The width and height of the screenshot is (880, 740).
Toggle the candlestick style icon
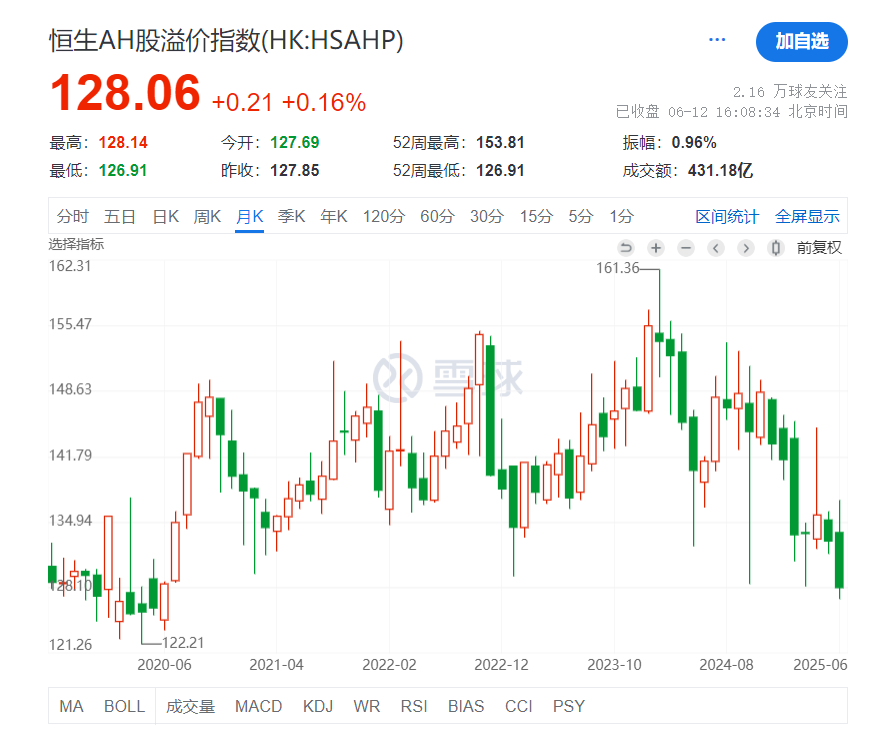click(x=776, y=247)
